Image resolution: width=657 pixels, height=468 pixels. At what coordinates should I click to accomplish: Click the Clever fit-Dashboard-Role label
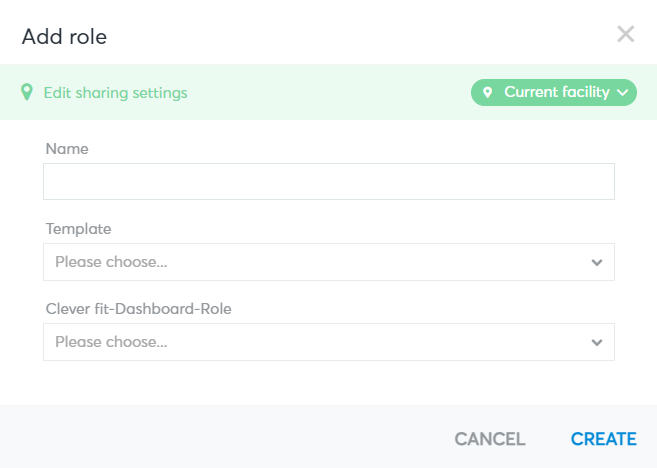pyautogui.click(x=138, y=309)
